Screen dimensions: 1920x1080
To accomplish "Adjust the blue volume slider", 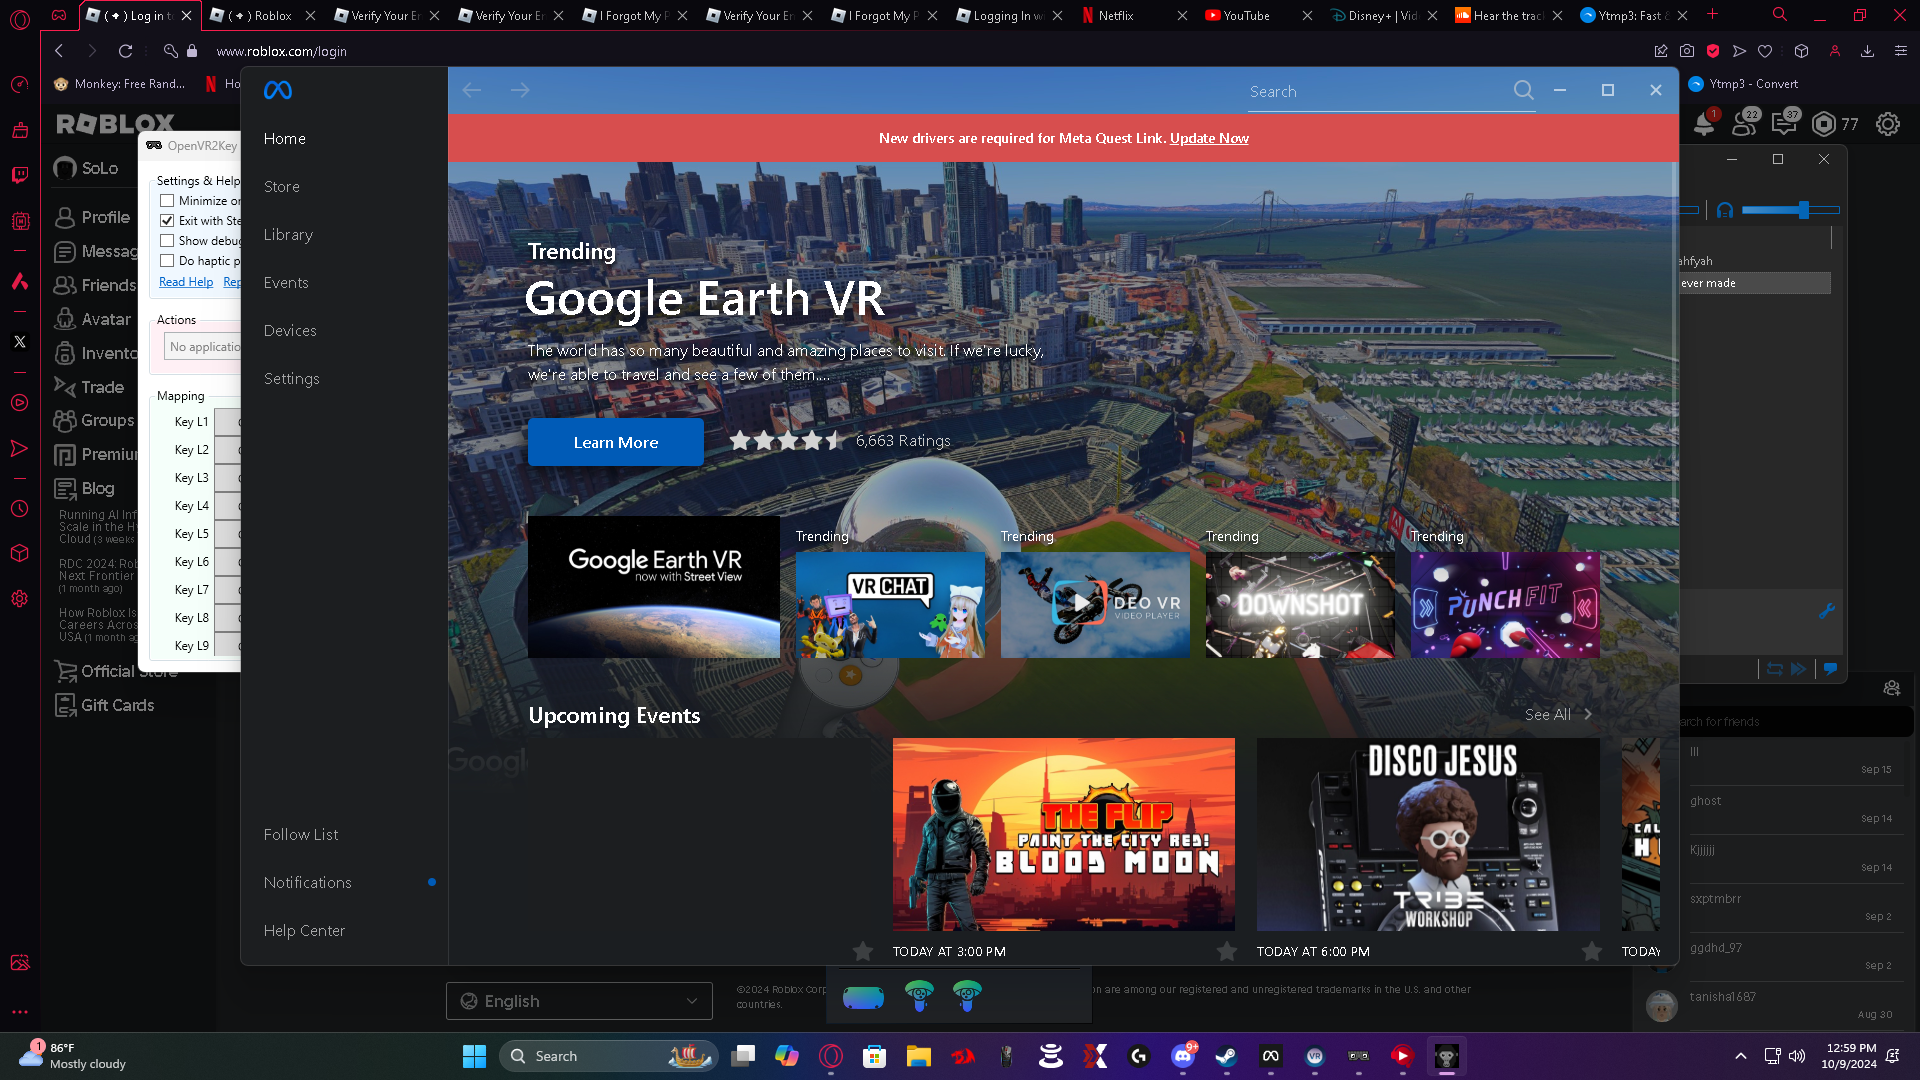I will click(x=1803, y=210).
